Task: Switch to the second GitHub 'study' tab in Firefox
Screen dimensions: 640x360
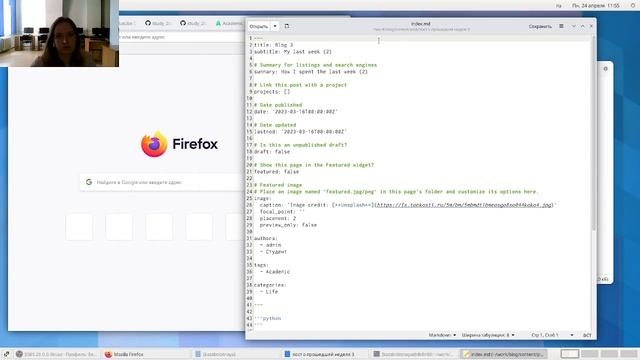Action: pos(193,23)
